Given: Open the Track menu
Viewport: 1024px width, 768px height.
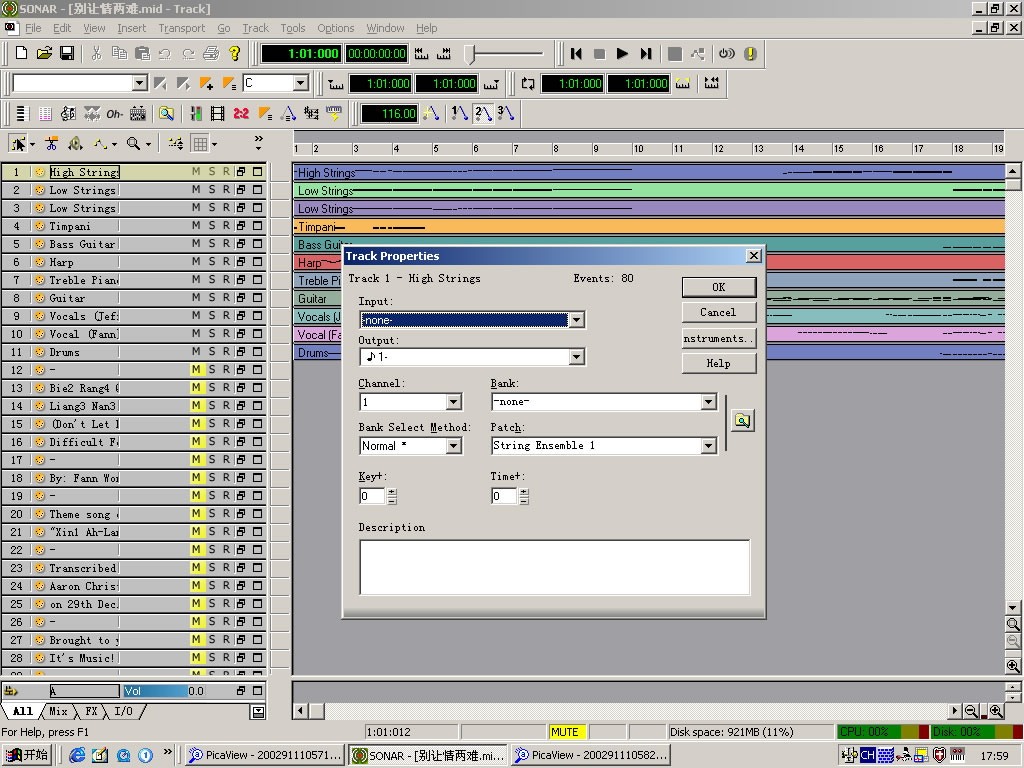Looking at the screenshot, I should pyautogui.click(x=255, y=28).
